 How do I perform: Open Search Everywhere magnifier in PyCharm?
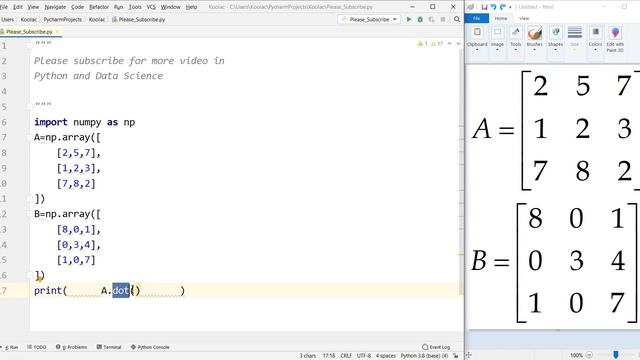point(457,19)
